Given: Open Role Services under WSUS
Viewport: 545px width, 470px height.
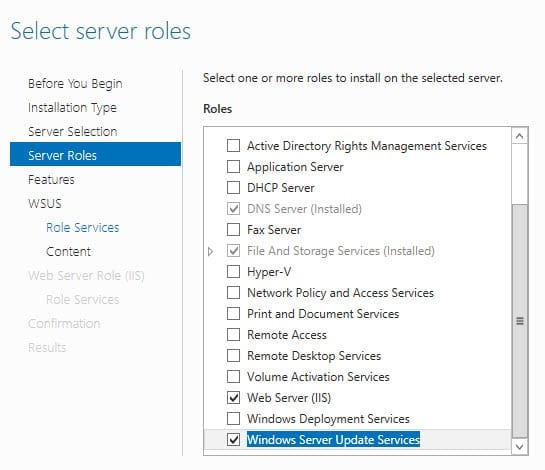Looking at the screenshot, I should point(83,227).
